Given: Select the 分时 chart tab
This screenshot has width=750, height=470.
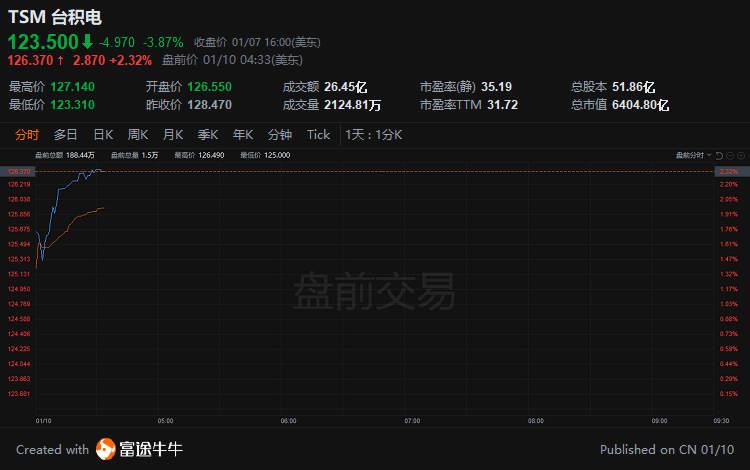Looking at the screenshot, I should click(27, 135).
